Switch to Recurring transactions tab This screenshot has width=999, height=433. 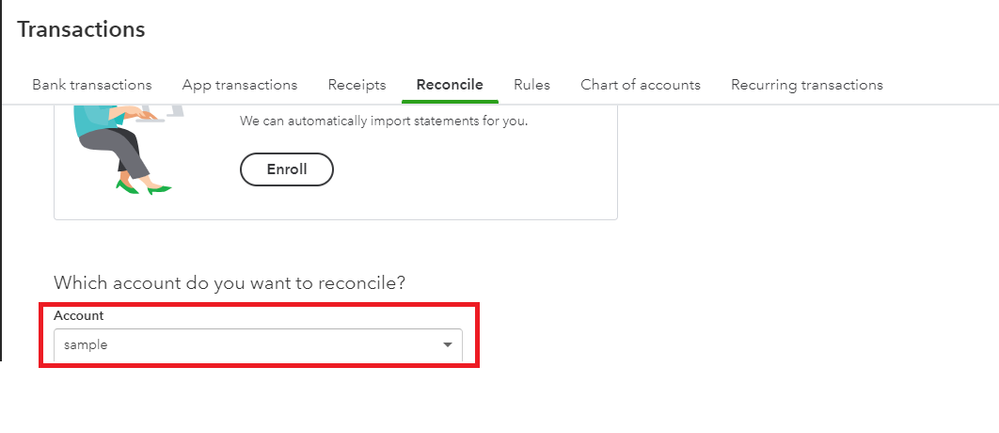[807, 85]
